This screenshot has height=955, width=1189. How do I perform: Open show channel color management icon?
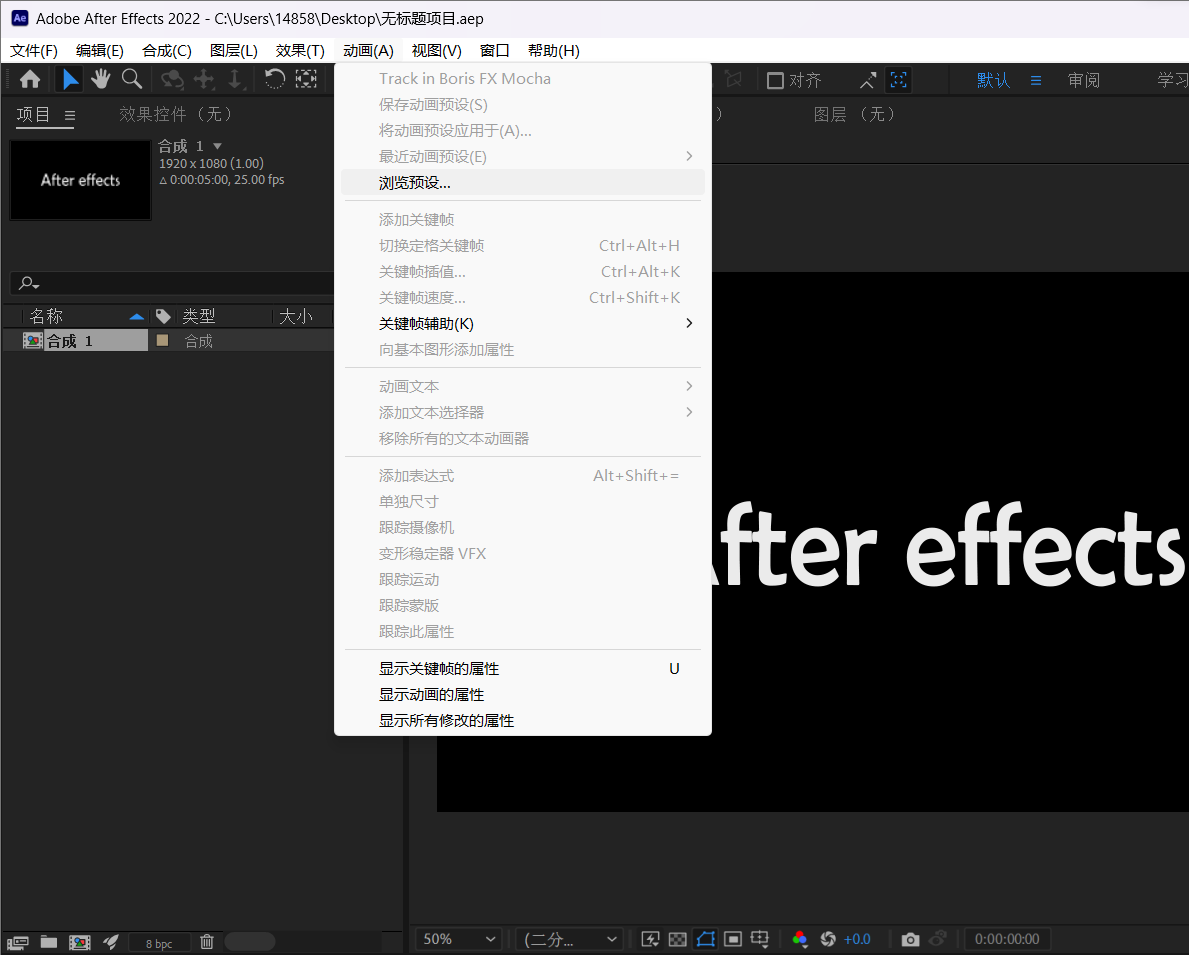point(799,939)
